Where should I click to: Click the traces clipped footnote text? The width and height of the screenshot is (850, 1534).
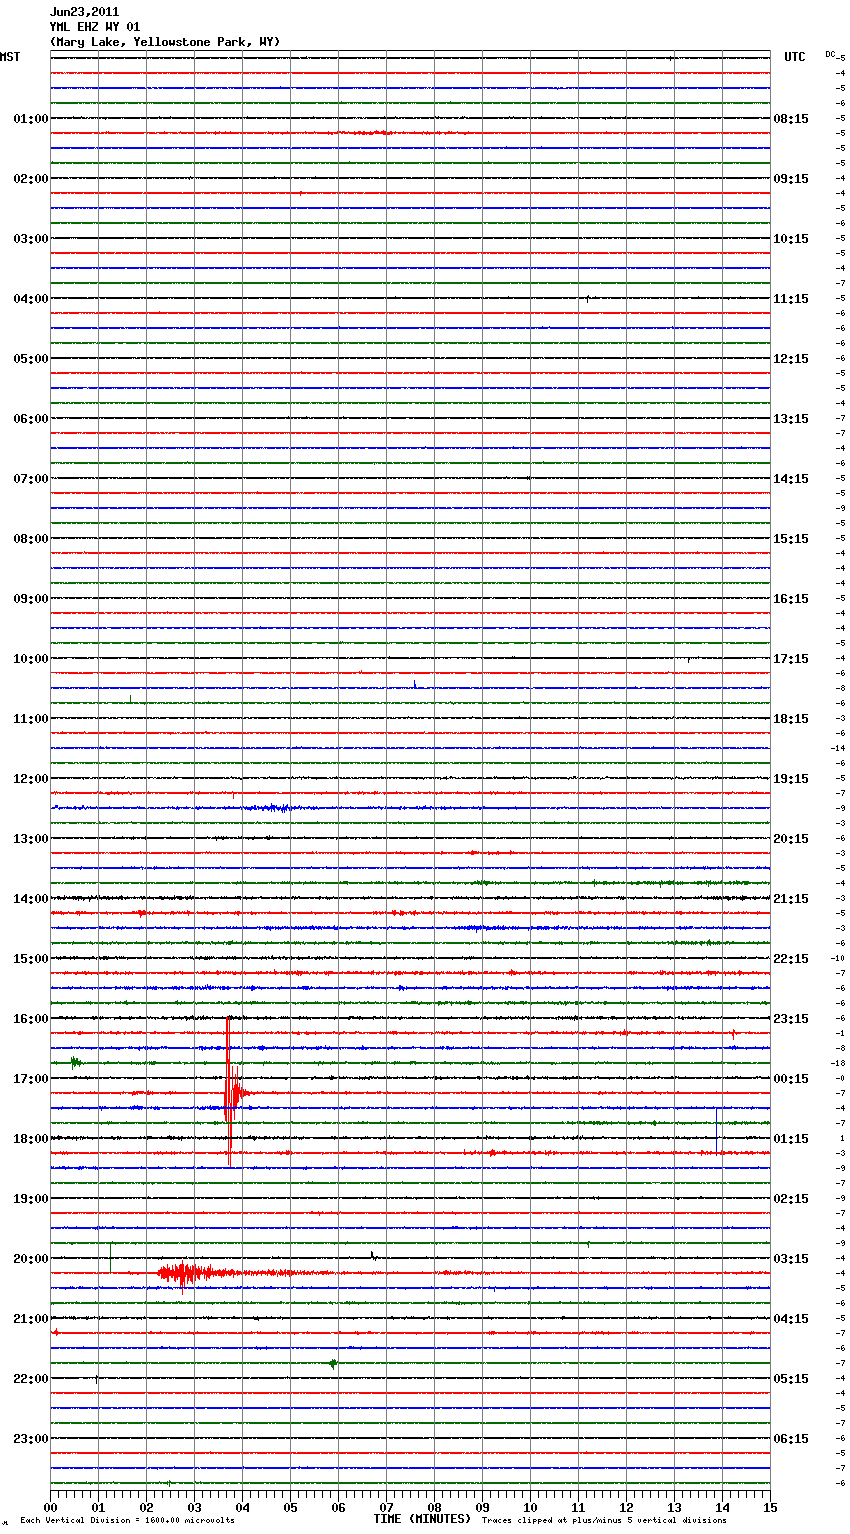pyautogui.click(x=604, y=1521)
